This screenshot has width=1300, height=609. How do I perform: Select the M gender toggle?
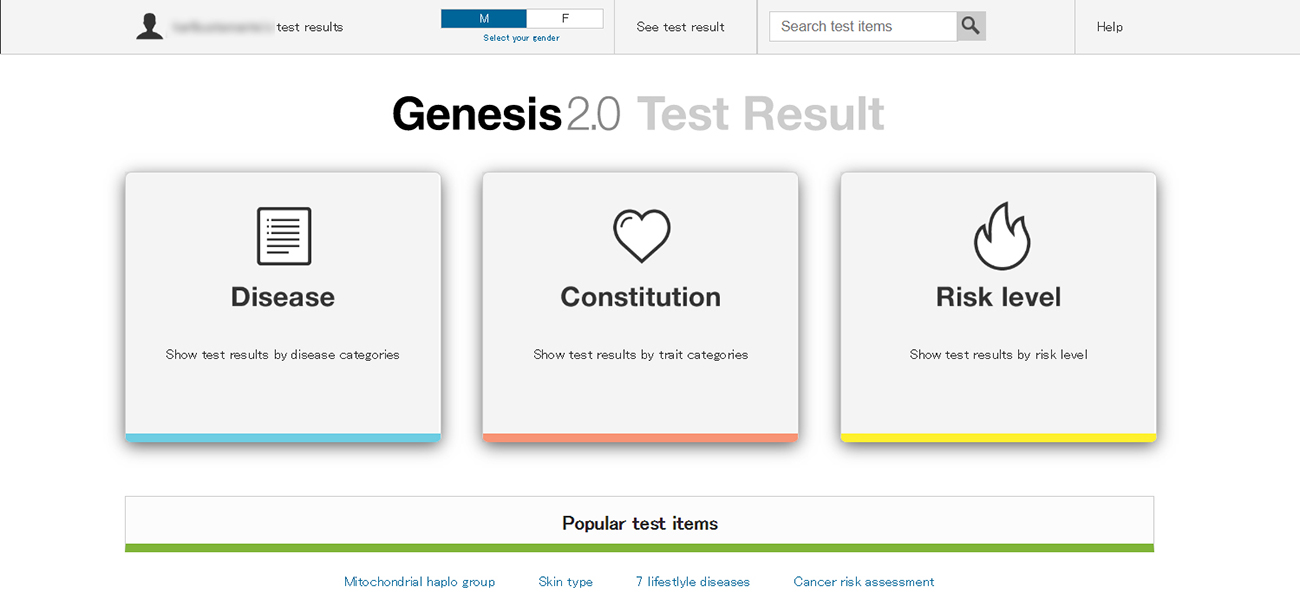(484, 19)
